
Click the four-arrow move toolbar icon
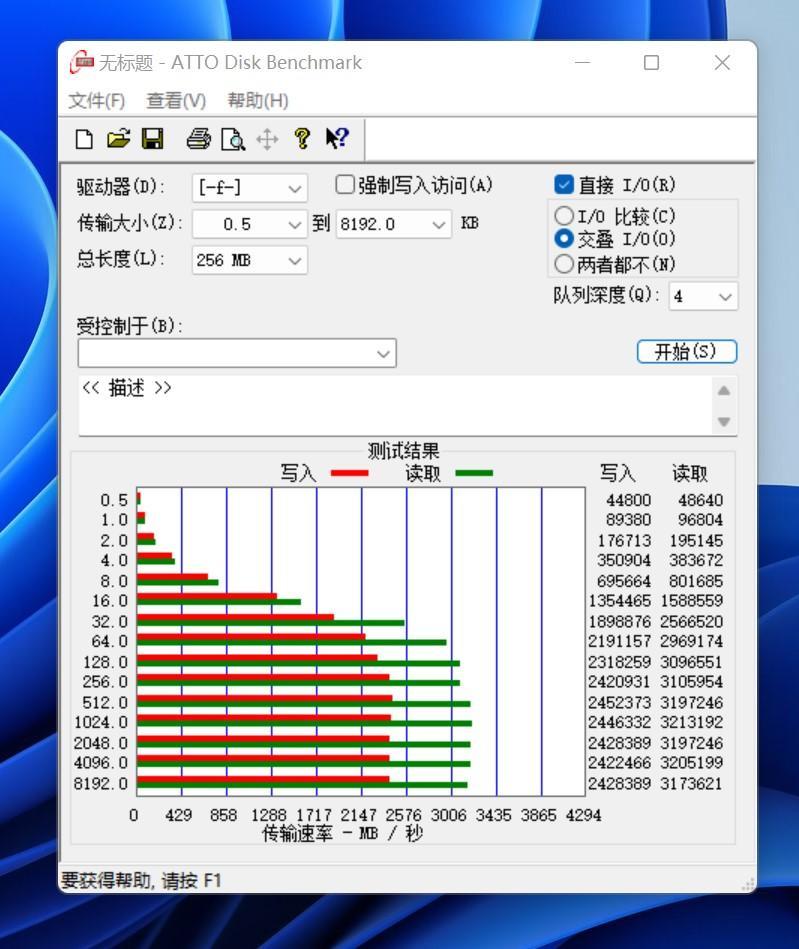pos(267,139)
